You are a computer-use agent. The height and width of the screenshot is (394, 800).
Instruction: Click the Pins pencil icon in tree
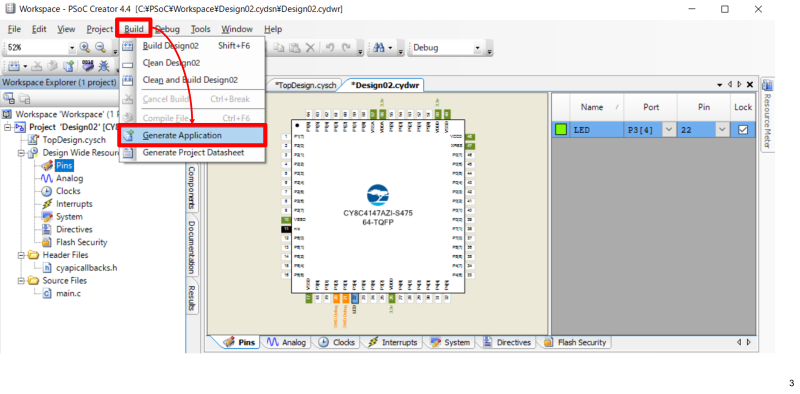coord(47,165)
